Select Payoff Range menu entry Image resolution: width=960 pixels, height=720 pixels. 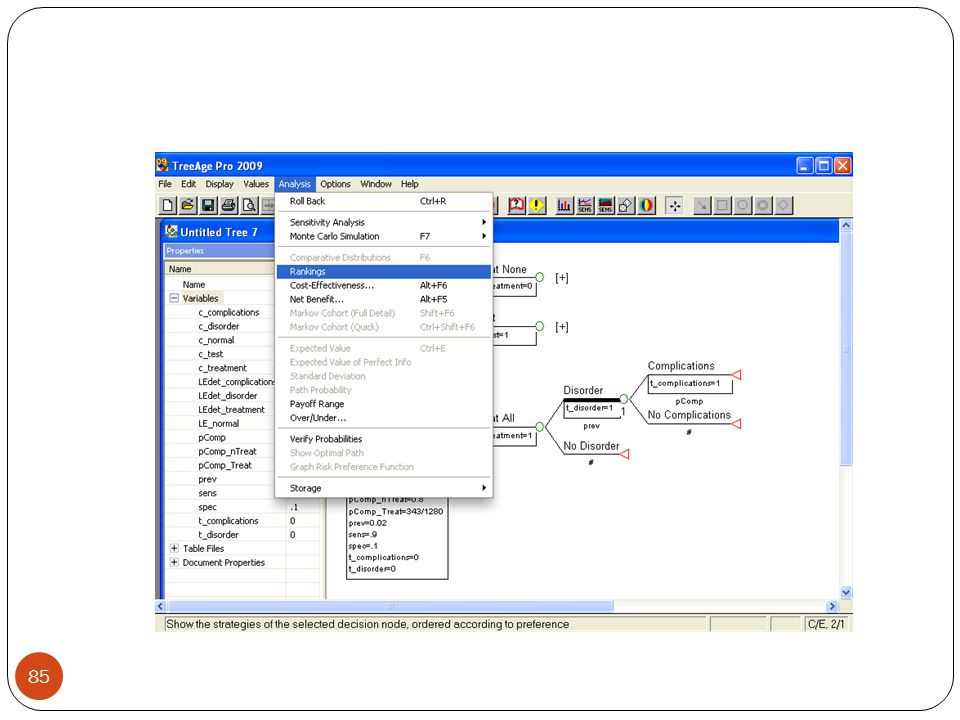click(x=384, y=404)
